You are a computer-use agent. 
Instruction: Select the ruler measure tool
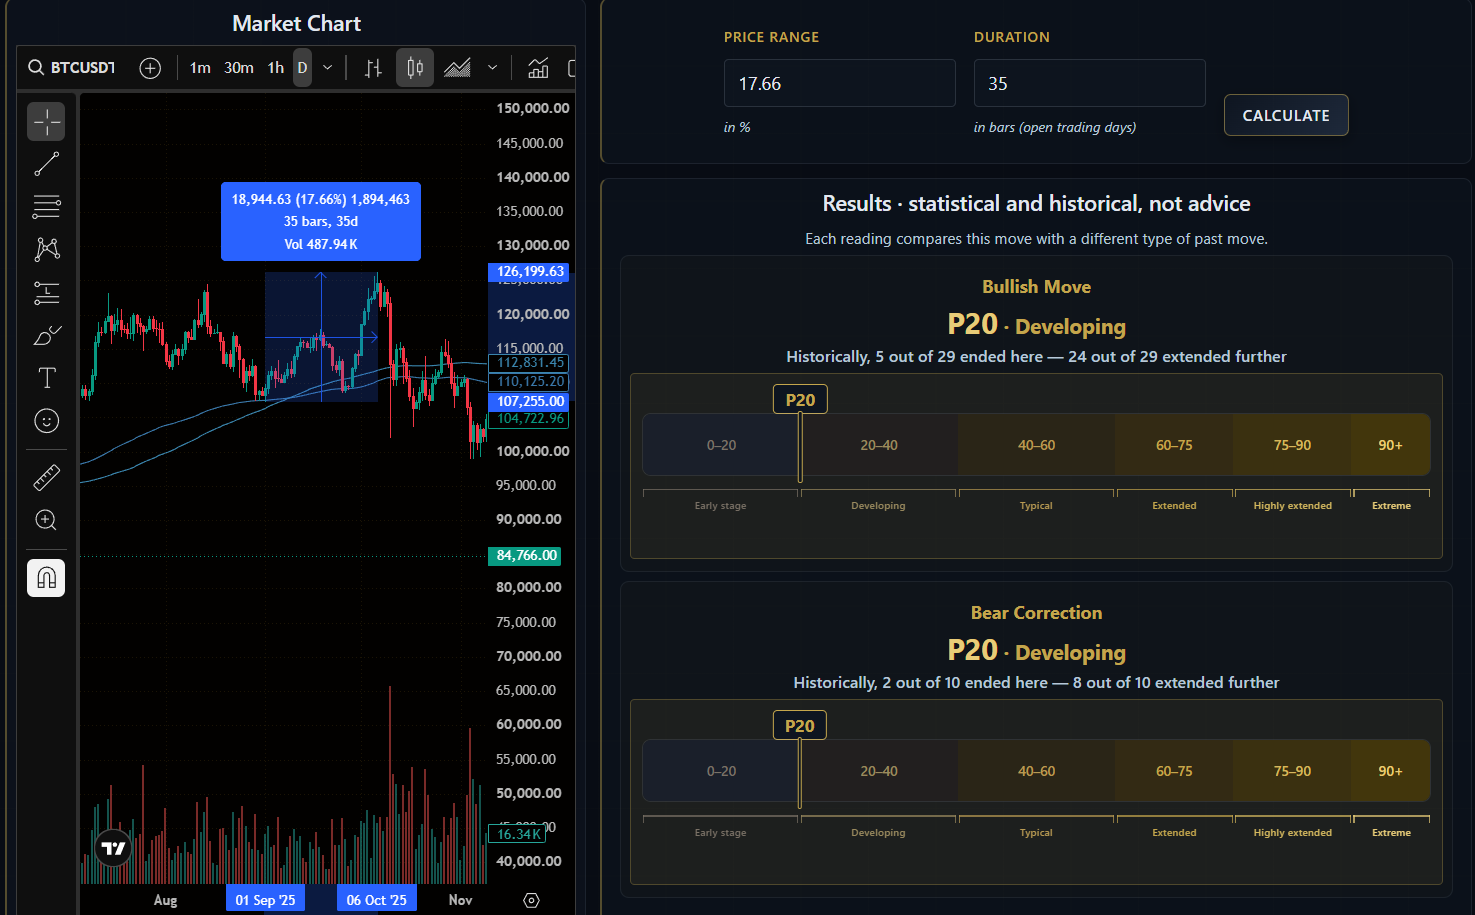tap(46, 478)
